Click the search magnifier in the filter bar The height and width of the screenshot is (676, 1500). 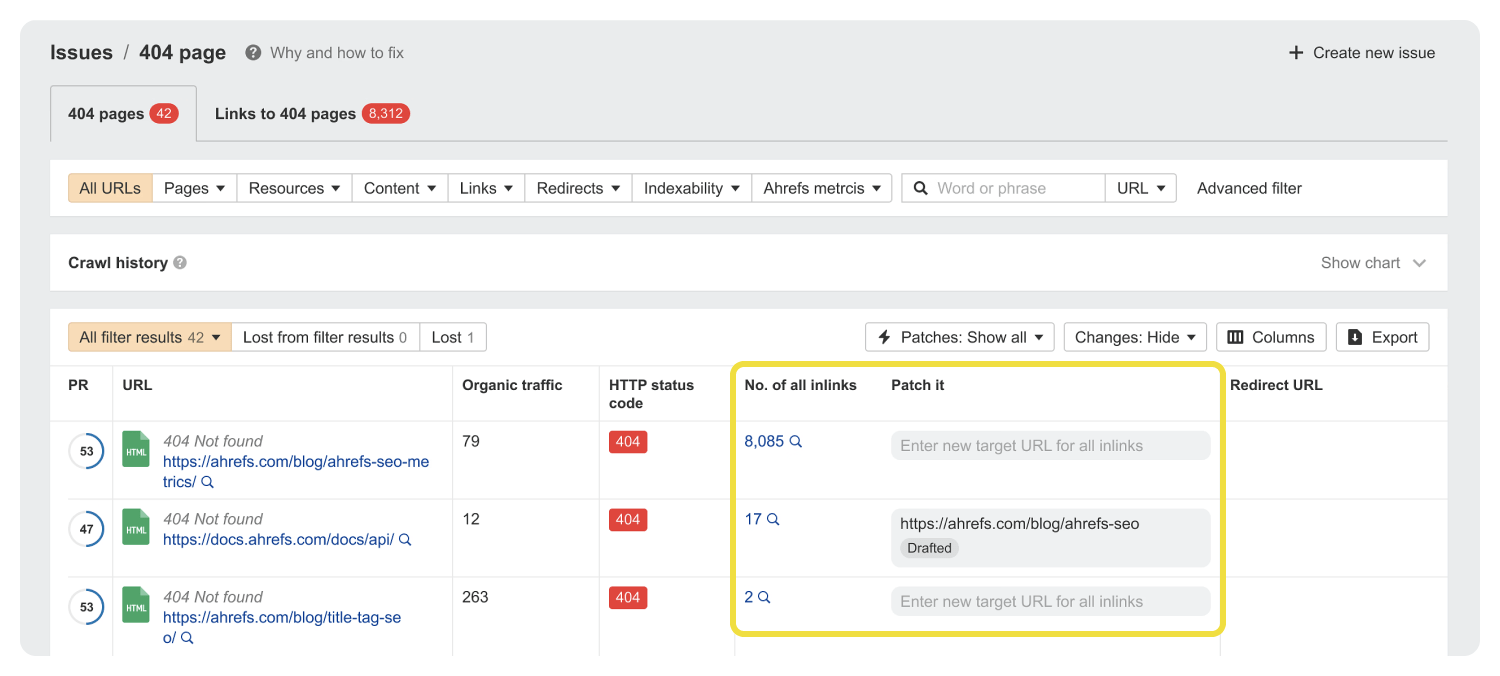pos(921,187)
